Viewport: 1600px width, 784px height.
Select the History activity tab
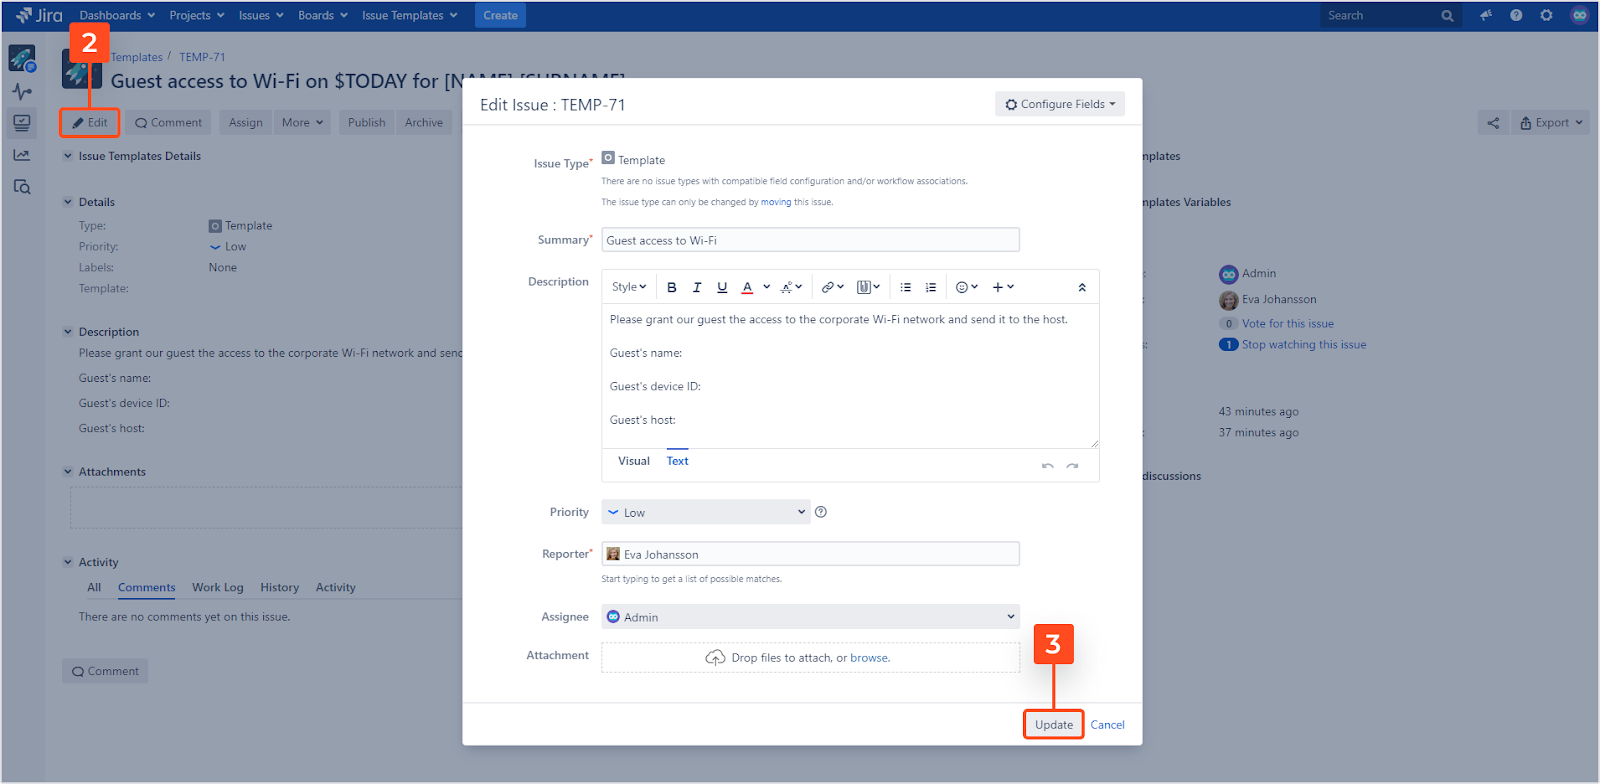280,588
